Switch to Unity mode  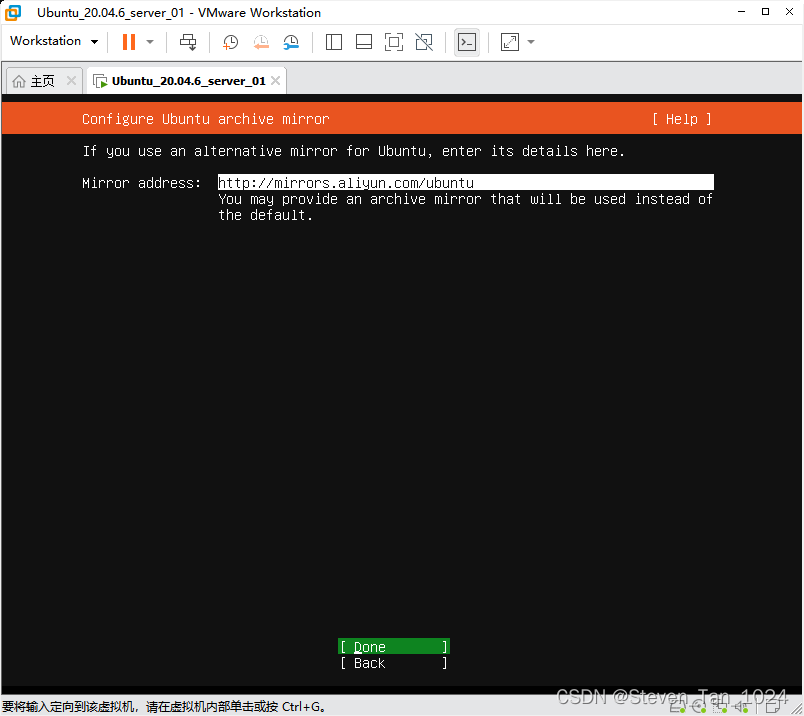424,42
